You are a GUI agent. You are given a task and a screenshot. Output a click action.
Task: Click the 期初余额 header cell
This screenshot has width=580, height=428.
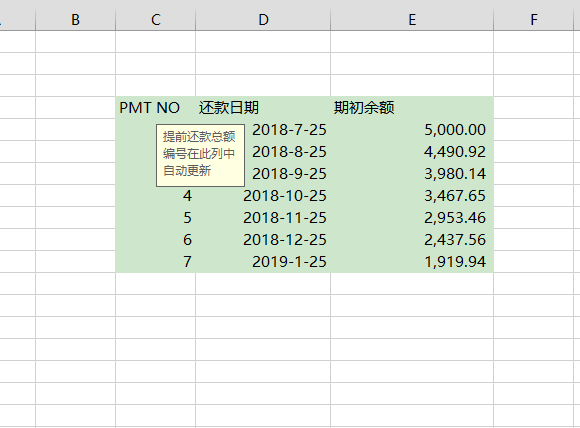412,108
